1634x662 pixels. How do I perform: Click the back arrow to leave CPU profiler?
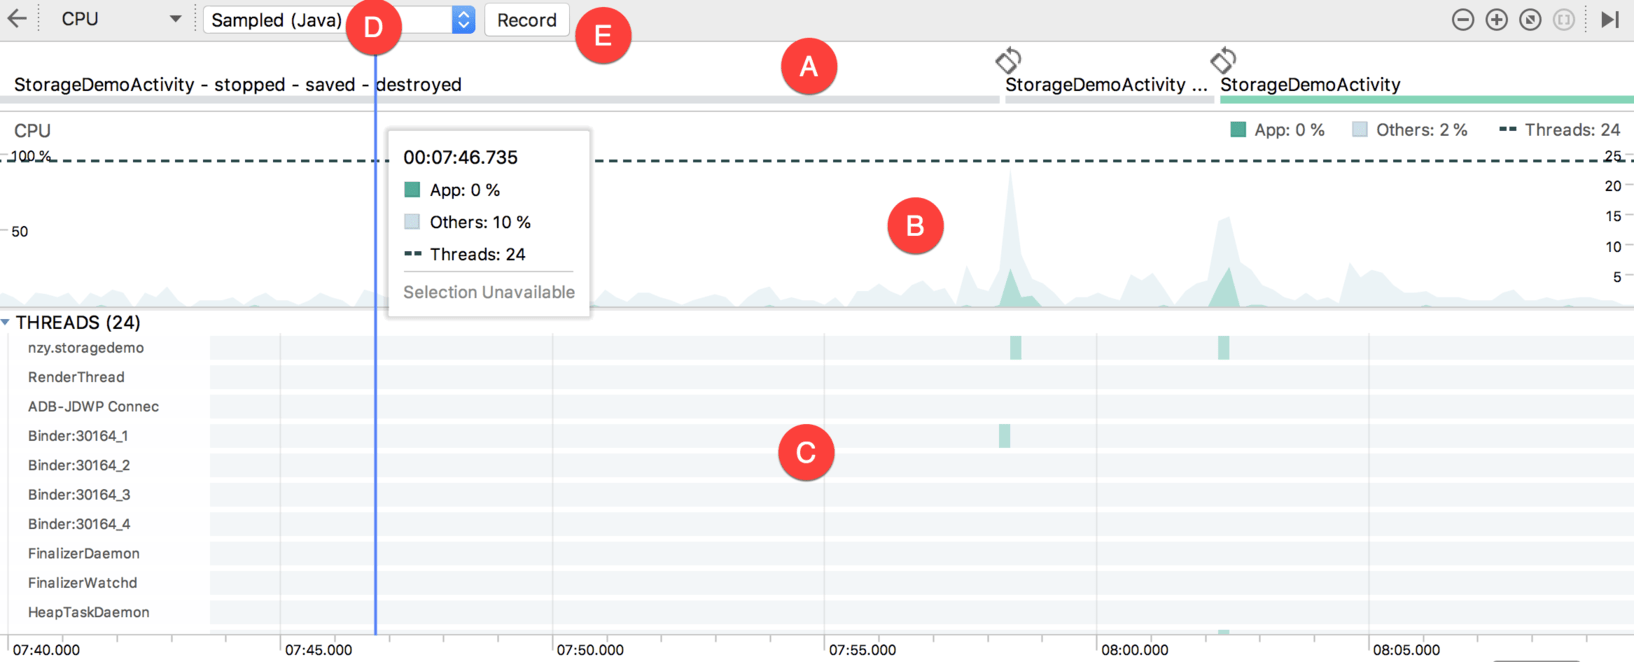17,19
